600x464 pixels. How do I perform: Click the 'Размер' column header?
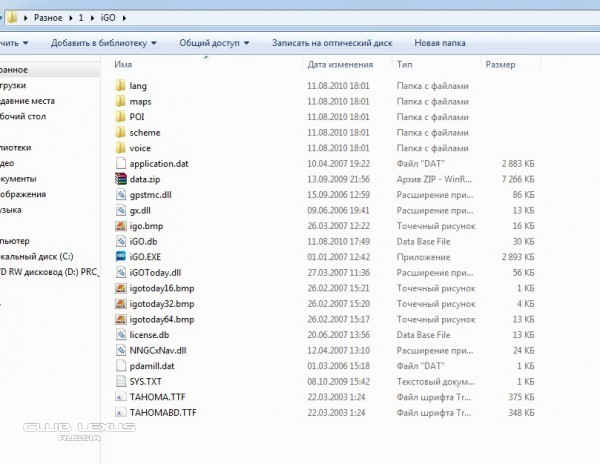500,64
